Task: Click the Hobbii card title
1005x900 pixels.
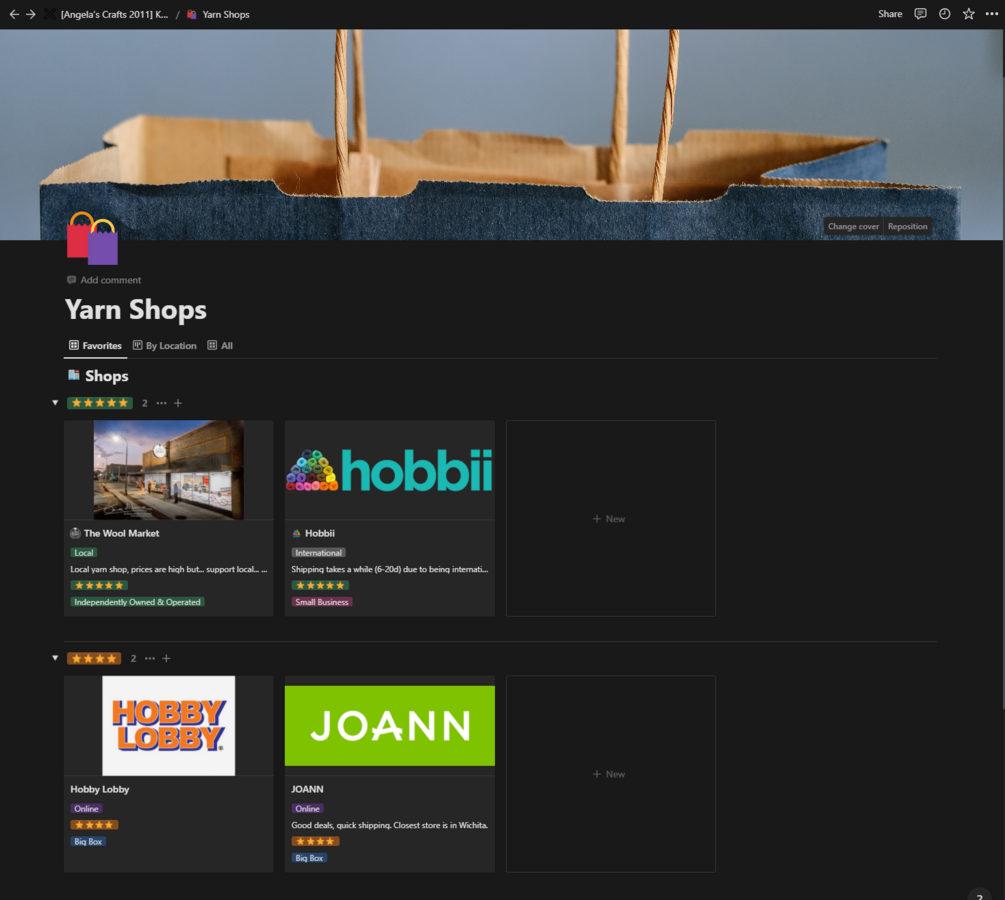Action: click(x=320, y=533)
